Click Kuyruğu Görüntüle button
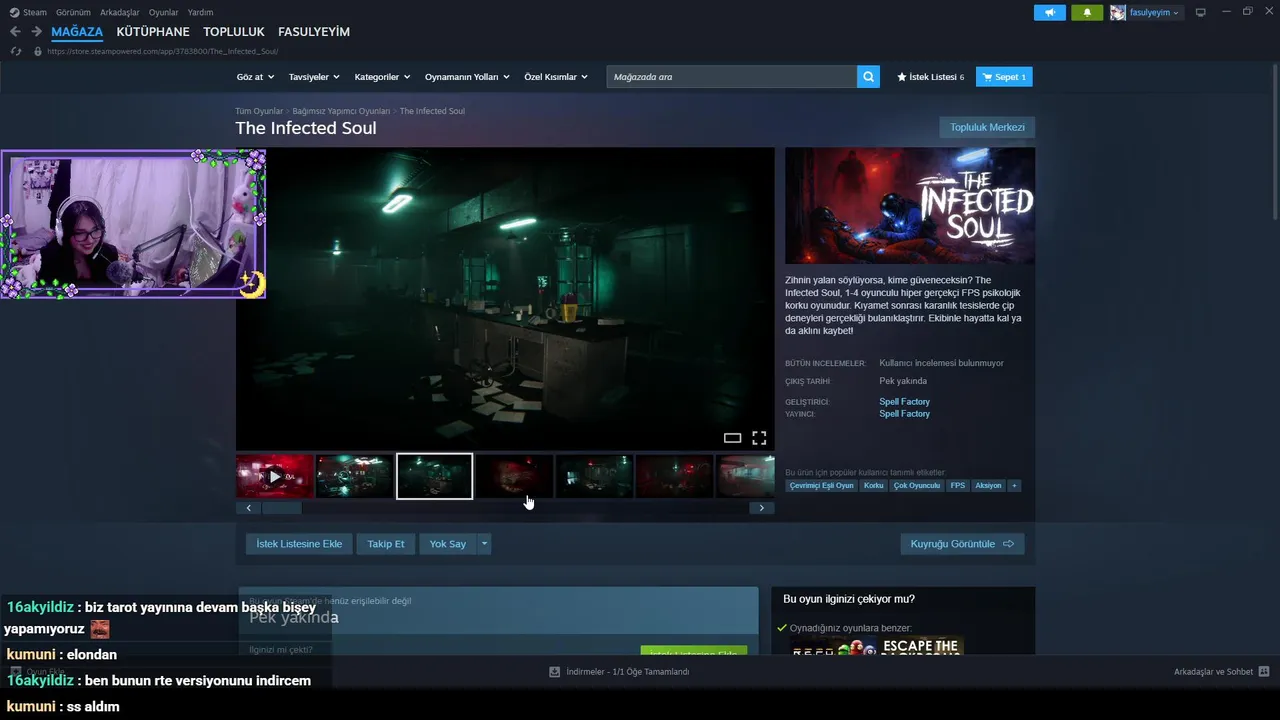The height and width of the screenshot is (720, 1280). pyautogui.click(x=962, y=544)
